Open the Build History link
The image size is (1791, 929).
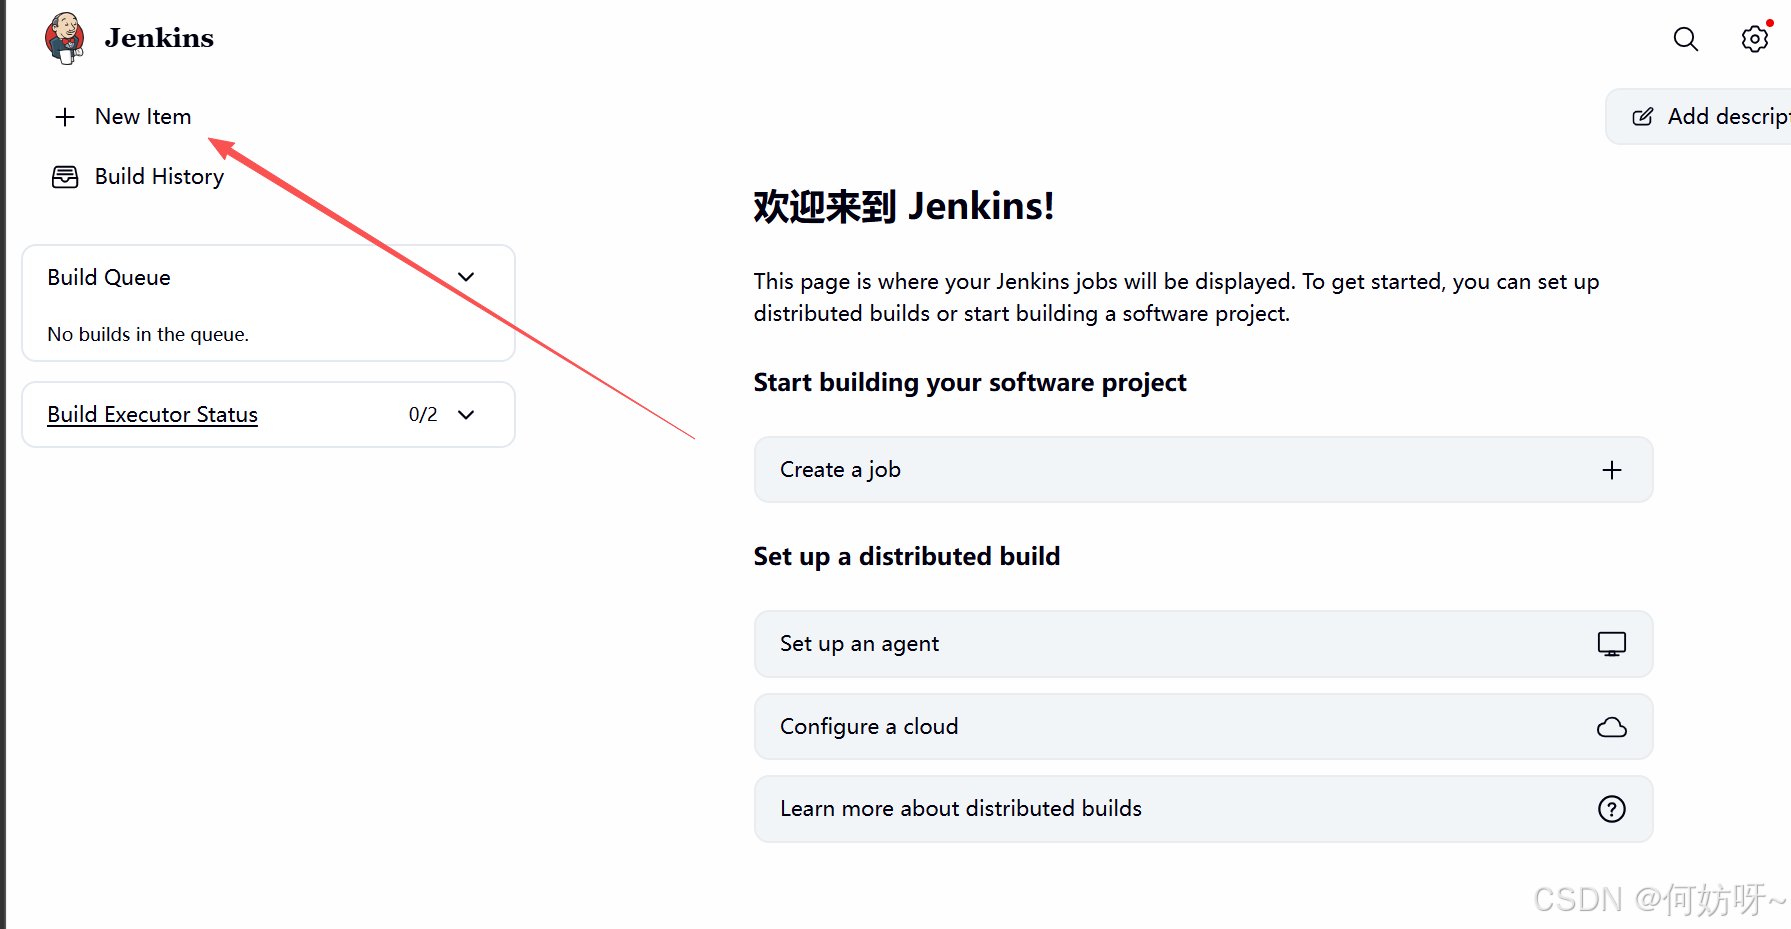pos(159,177)
